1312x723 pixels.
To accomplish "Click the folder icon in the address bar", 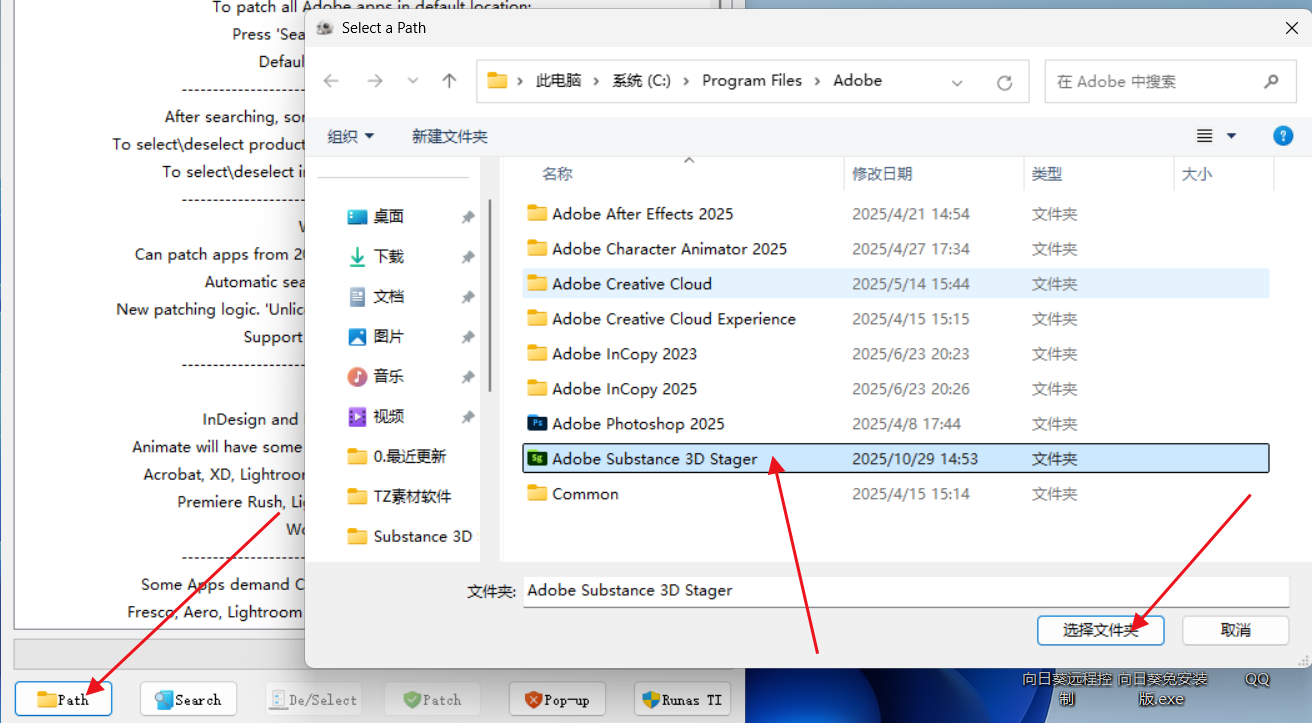I will (x=497, y=81).
